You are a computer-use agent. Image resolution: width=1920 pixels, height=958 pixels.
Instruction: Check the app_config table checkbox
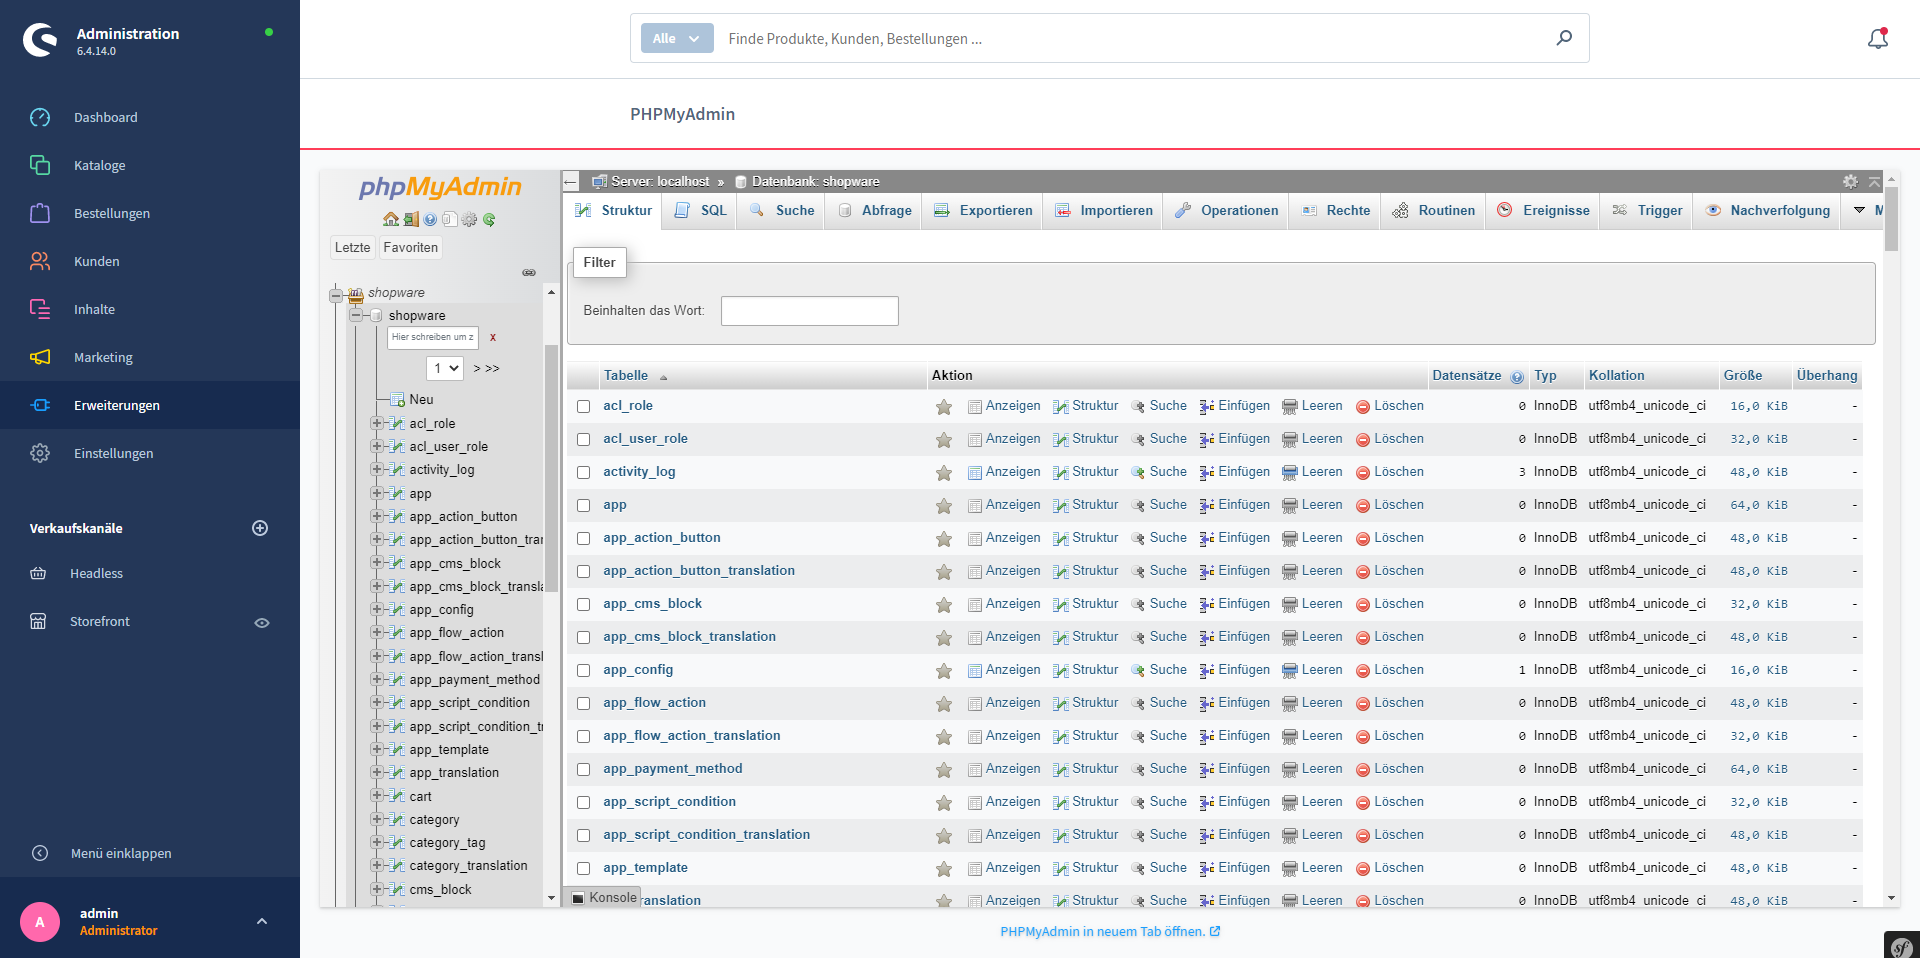(x=583, y=670)
